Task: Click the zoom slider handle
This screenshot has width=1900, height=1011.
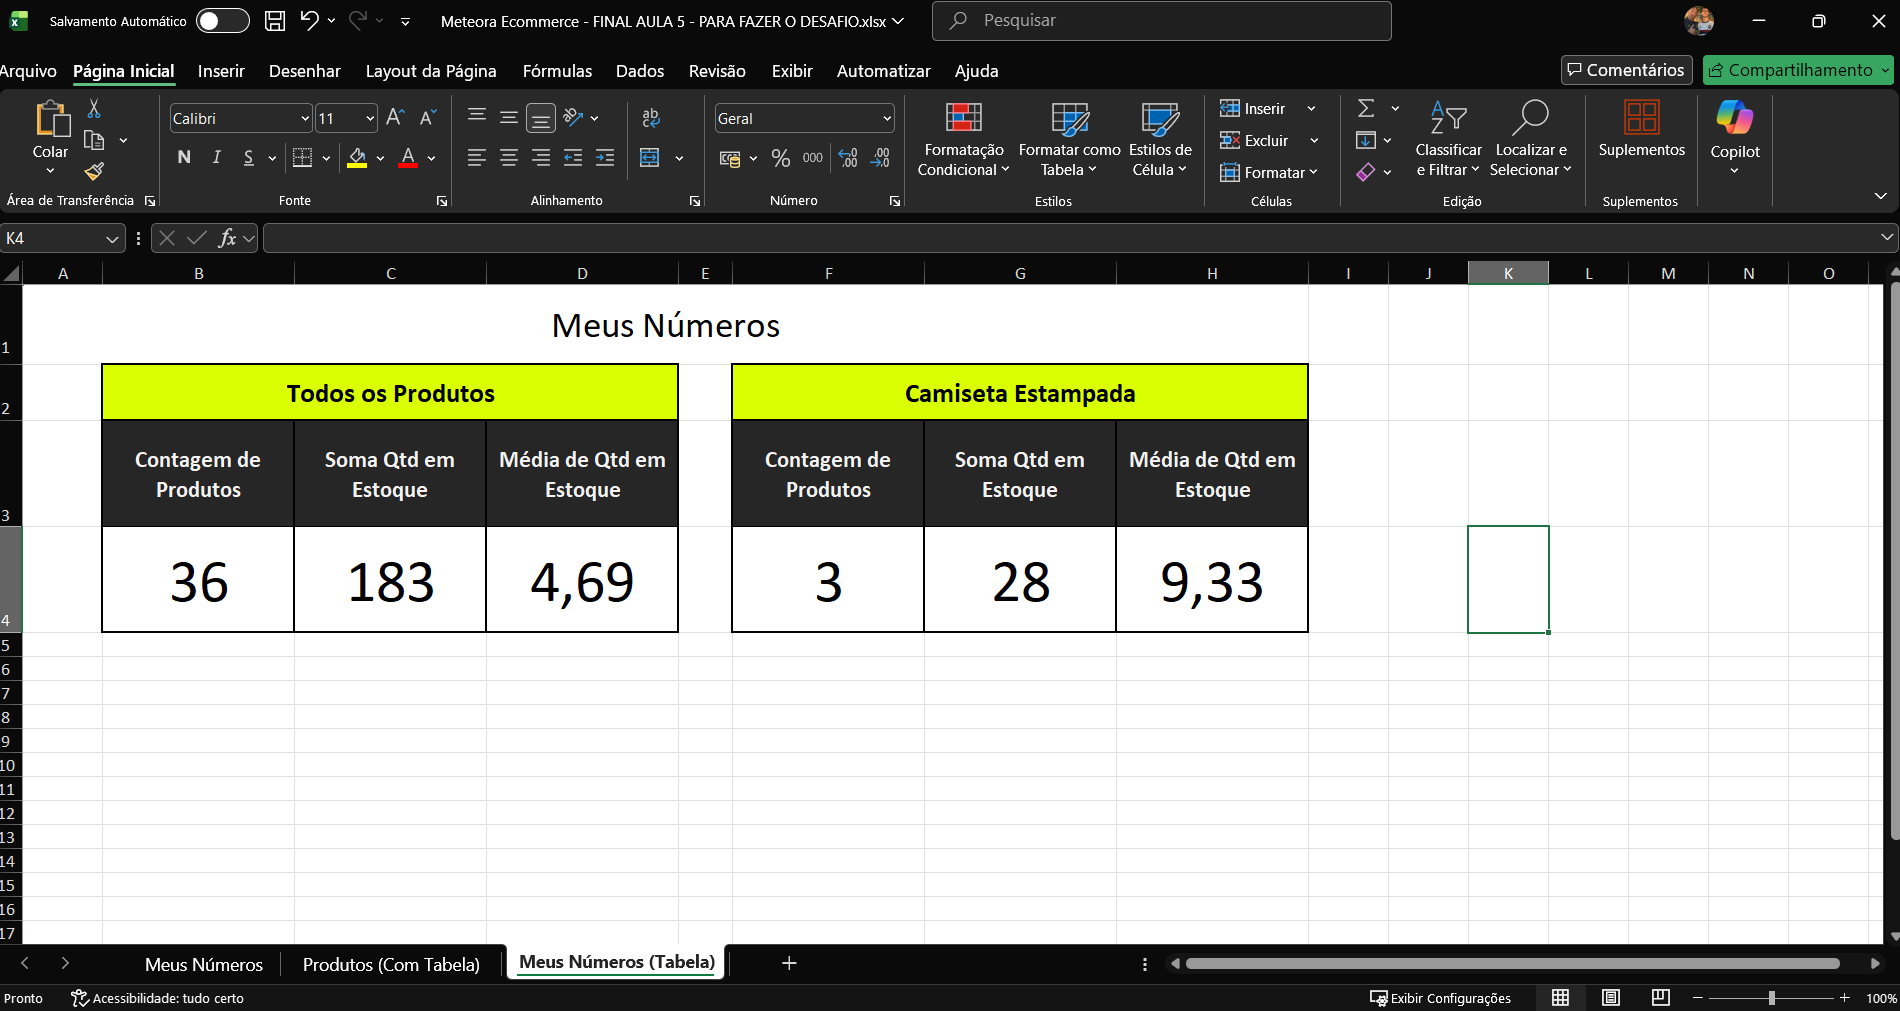Action: tap(1771, 998)
